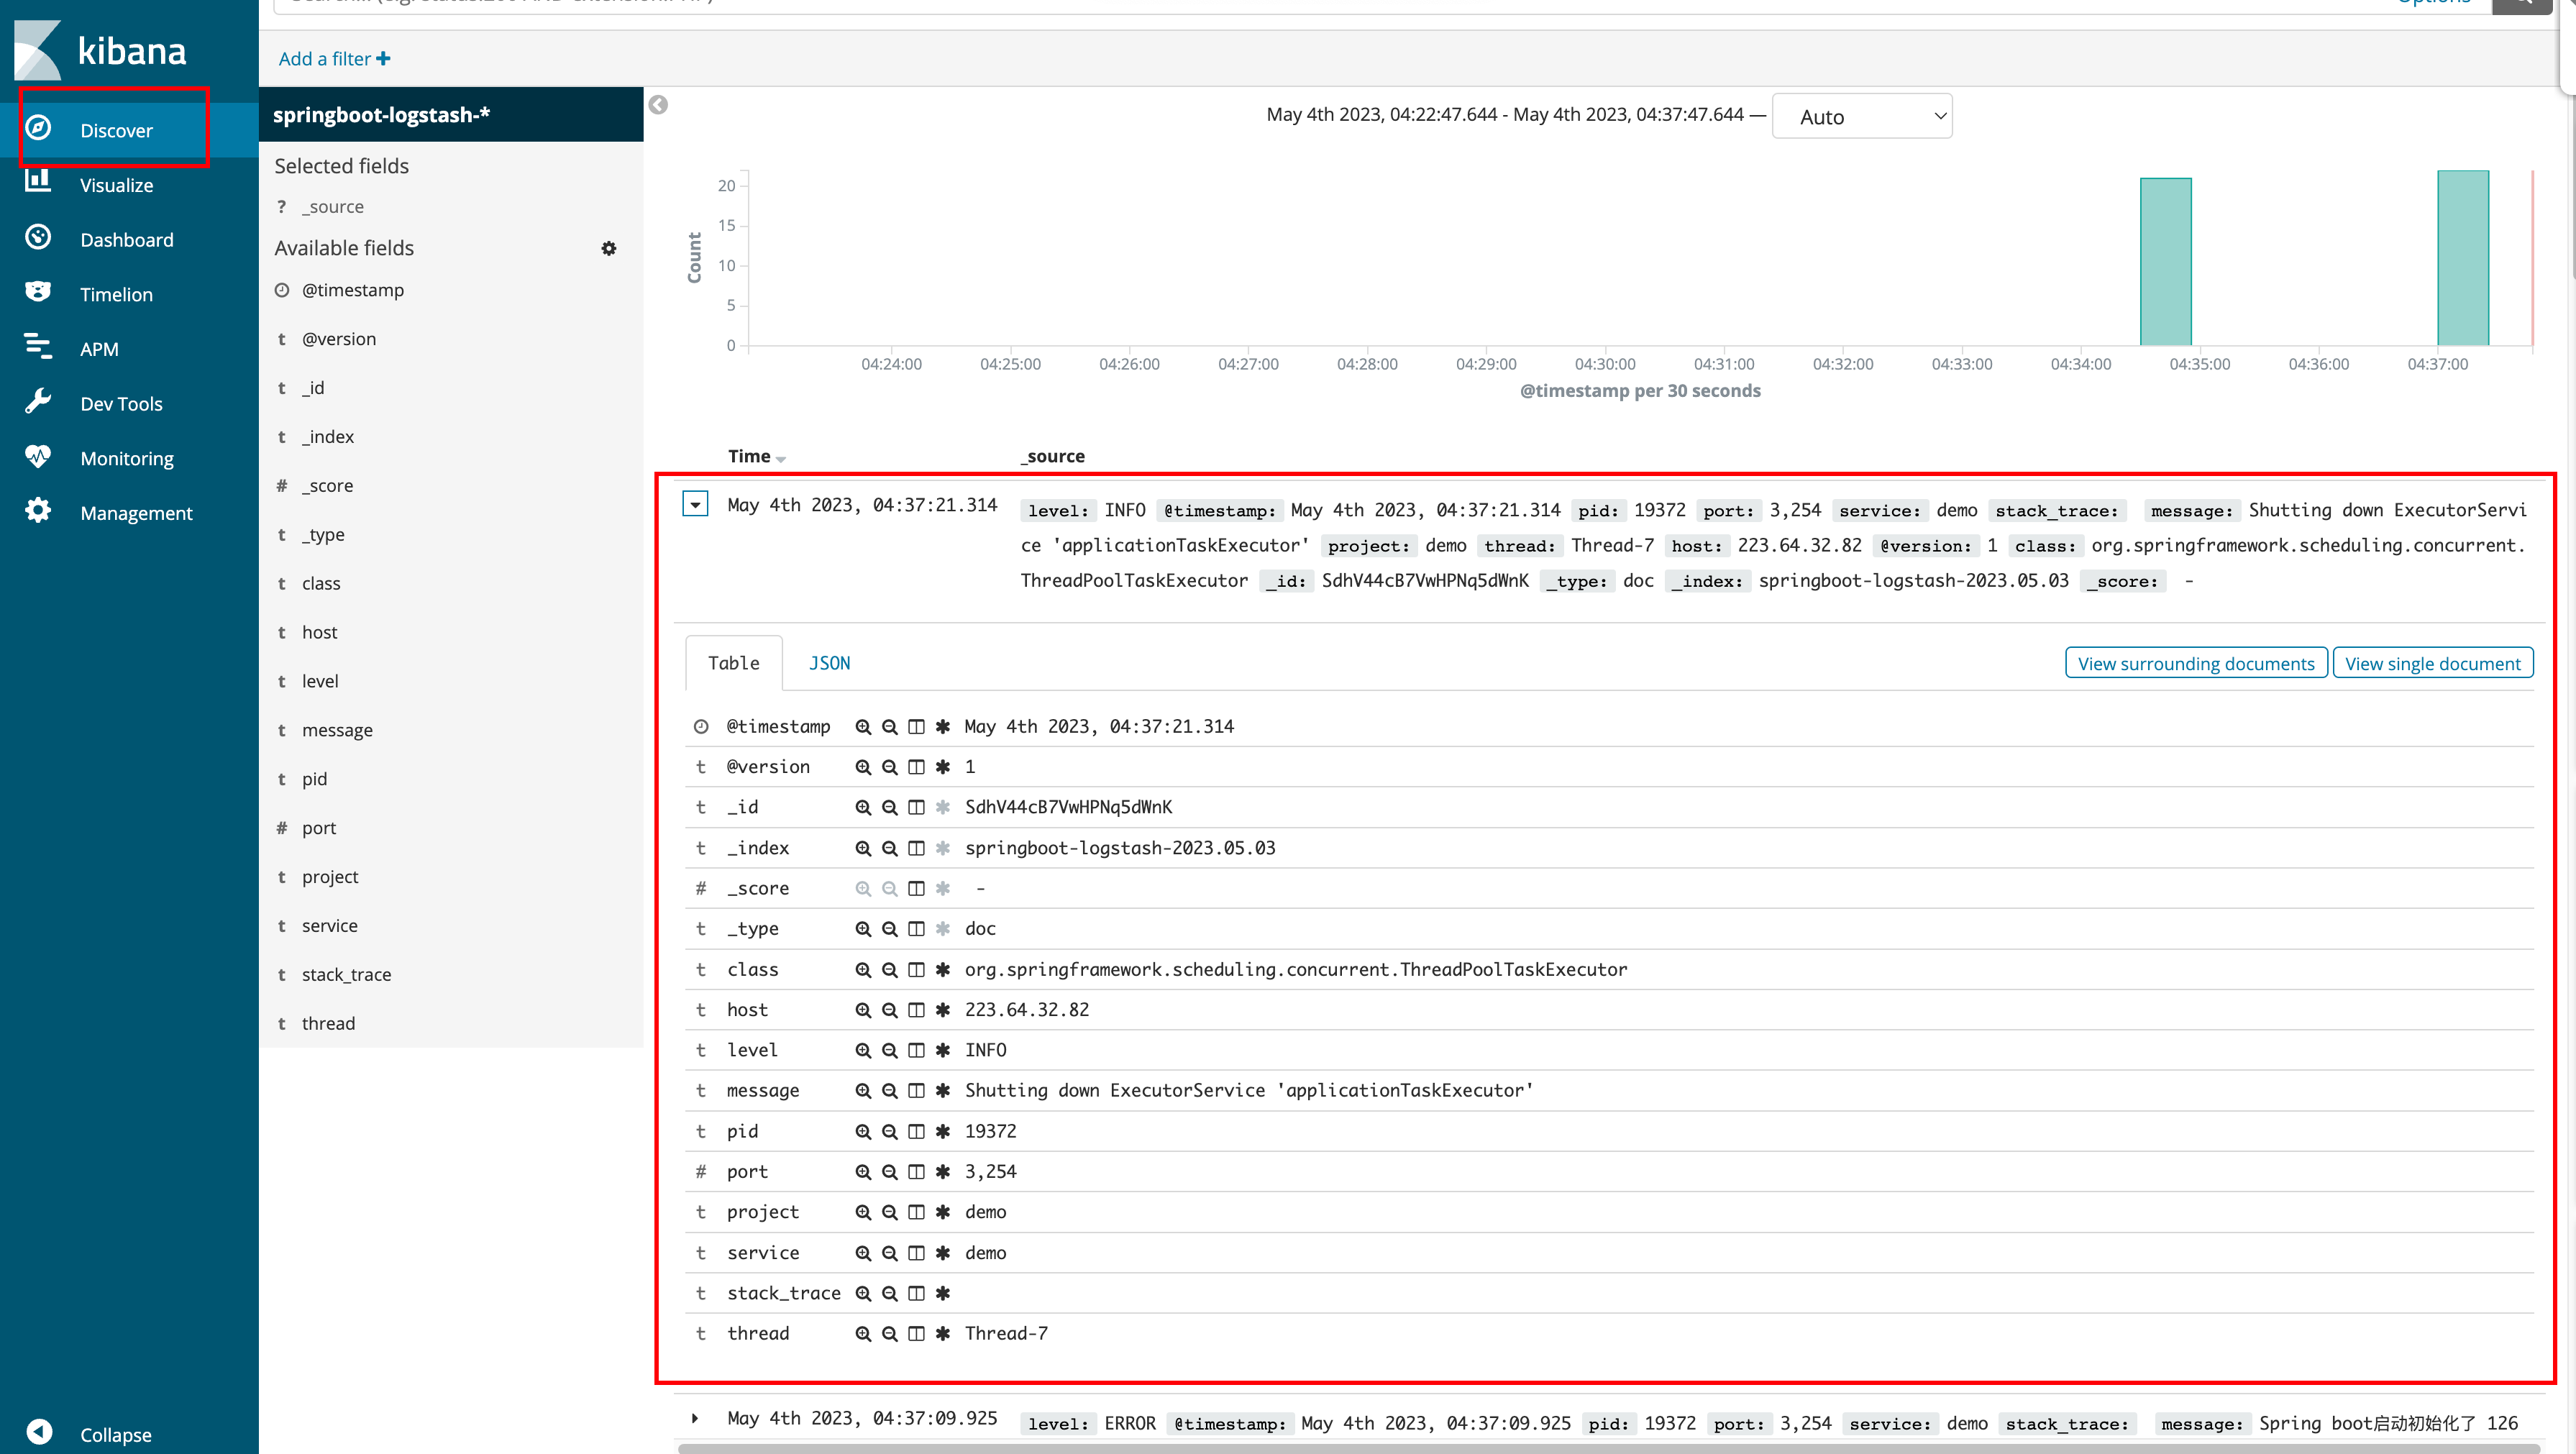Filter out value on @version row
This screenshot has width=2576, height=1454.
[x=889, y=767]
